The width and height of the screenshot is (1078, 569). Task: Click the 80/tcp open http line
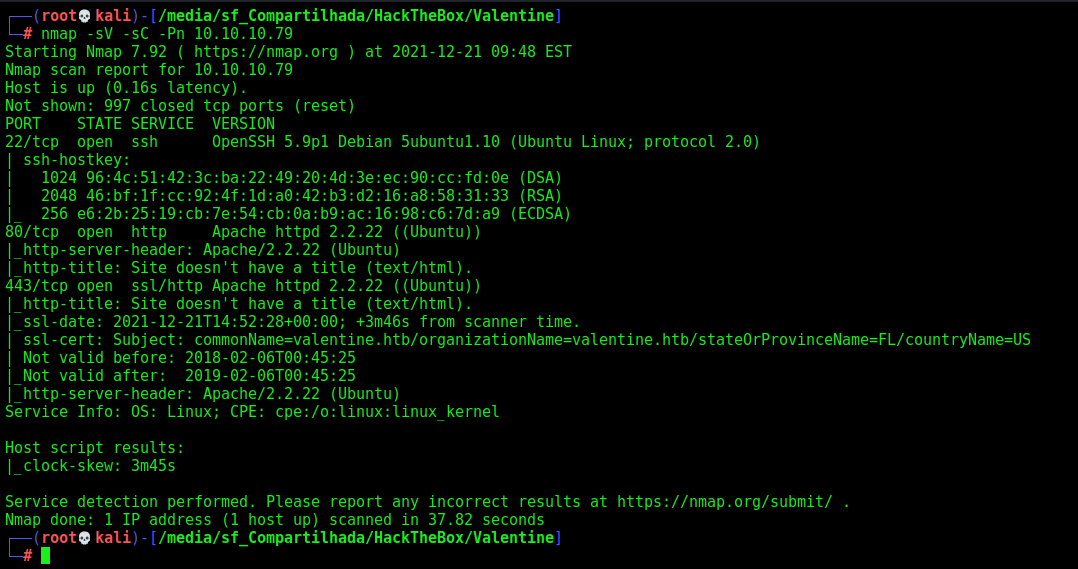[x=243, y=232]
